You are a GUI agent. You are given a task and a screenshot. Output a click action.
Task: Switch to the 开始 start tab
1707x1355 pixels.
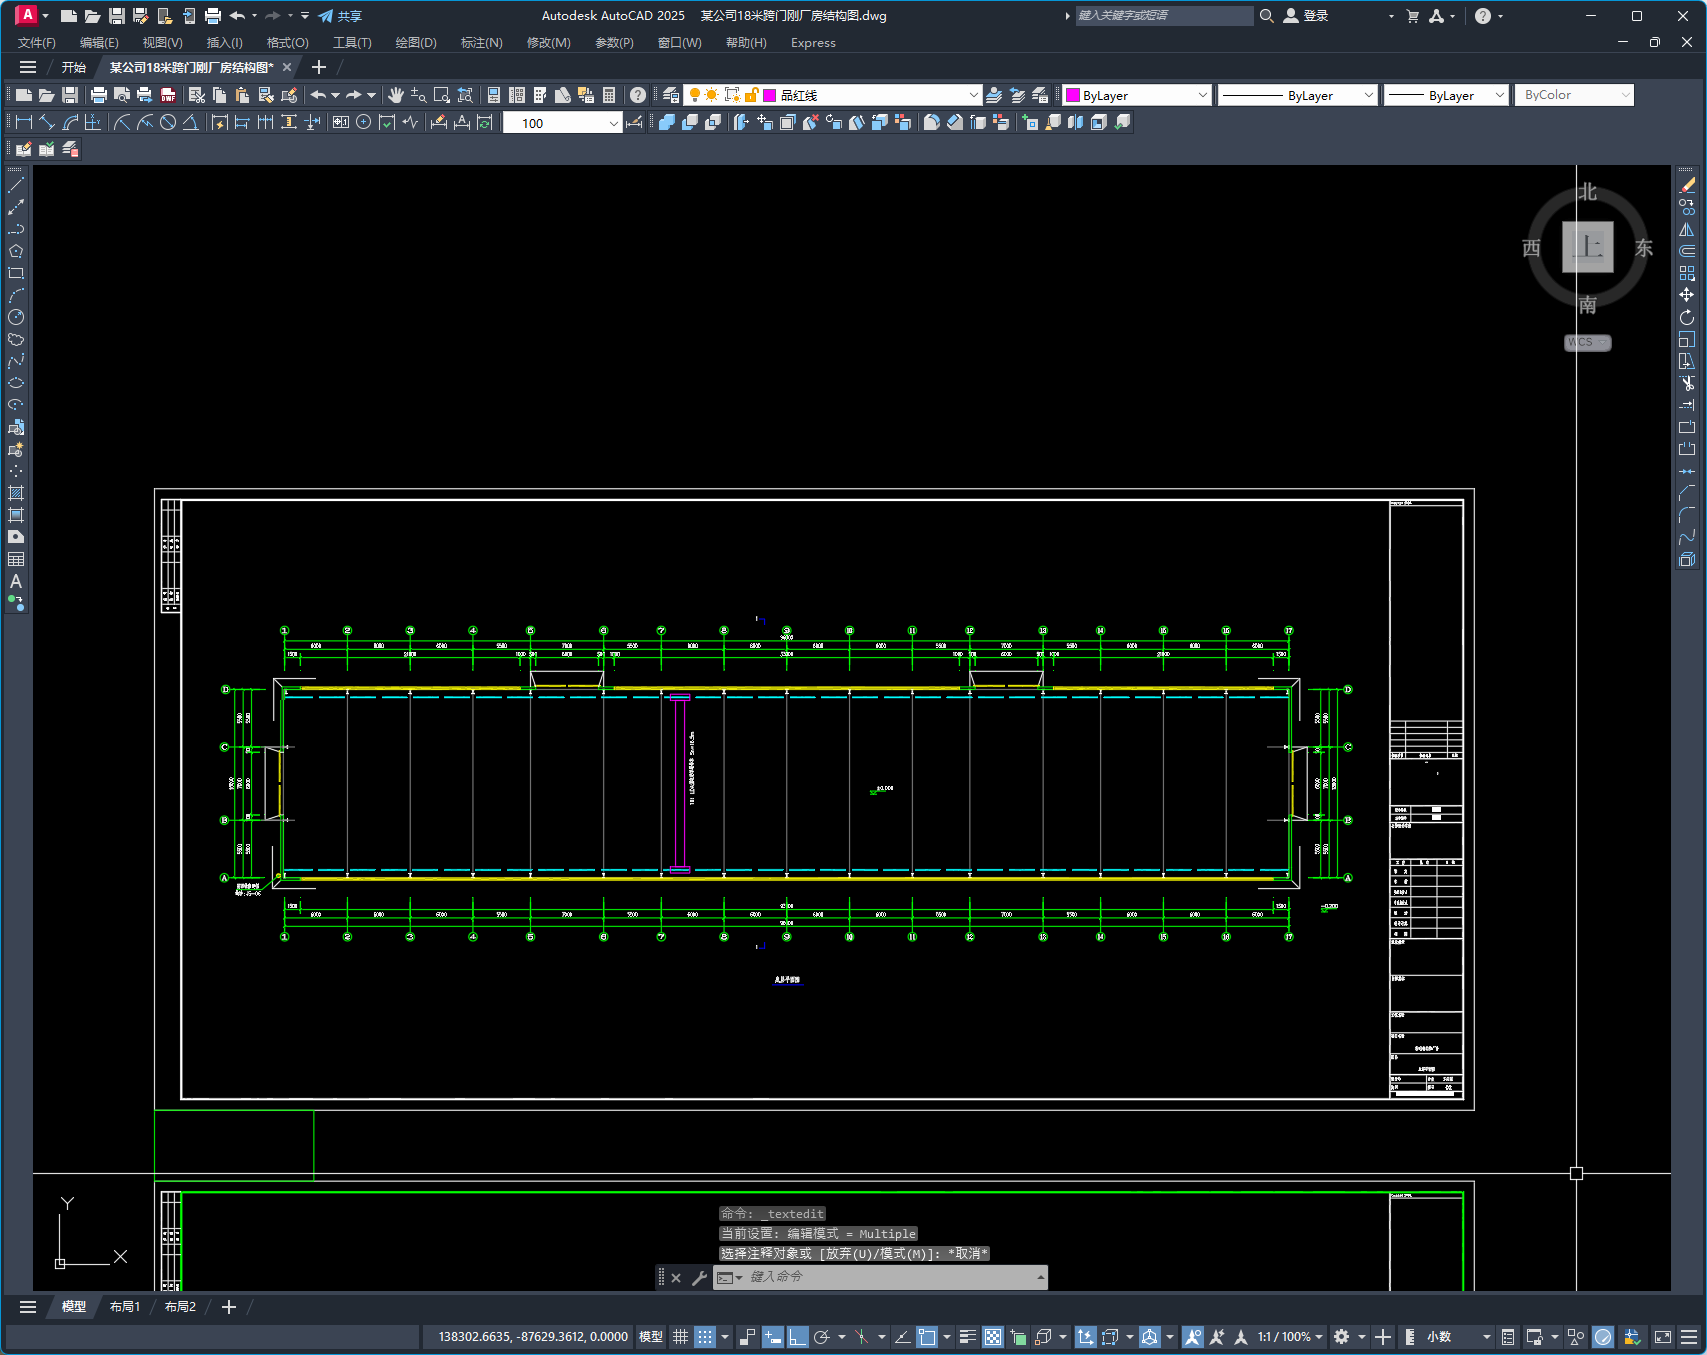click(74, 67)
